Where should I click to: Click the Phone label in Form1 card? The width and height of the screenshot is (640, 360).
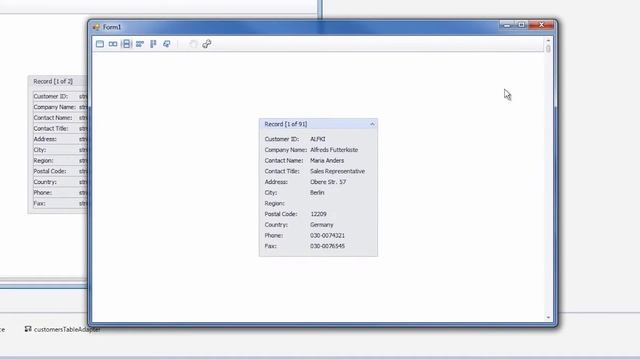click(274, 236)
